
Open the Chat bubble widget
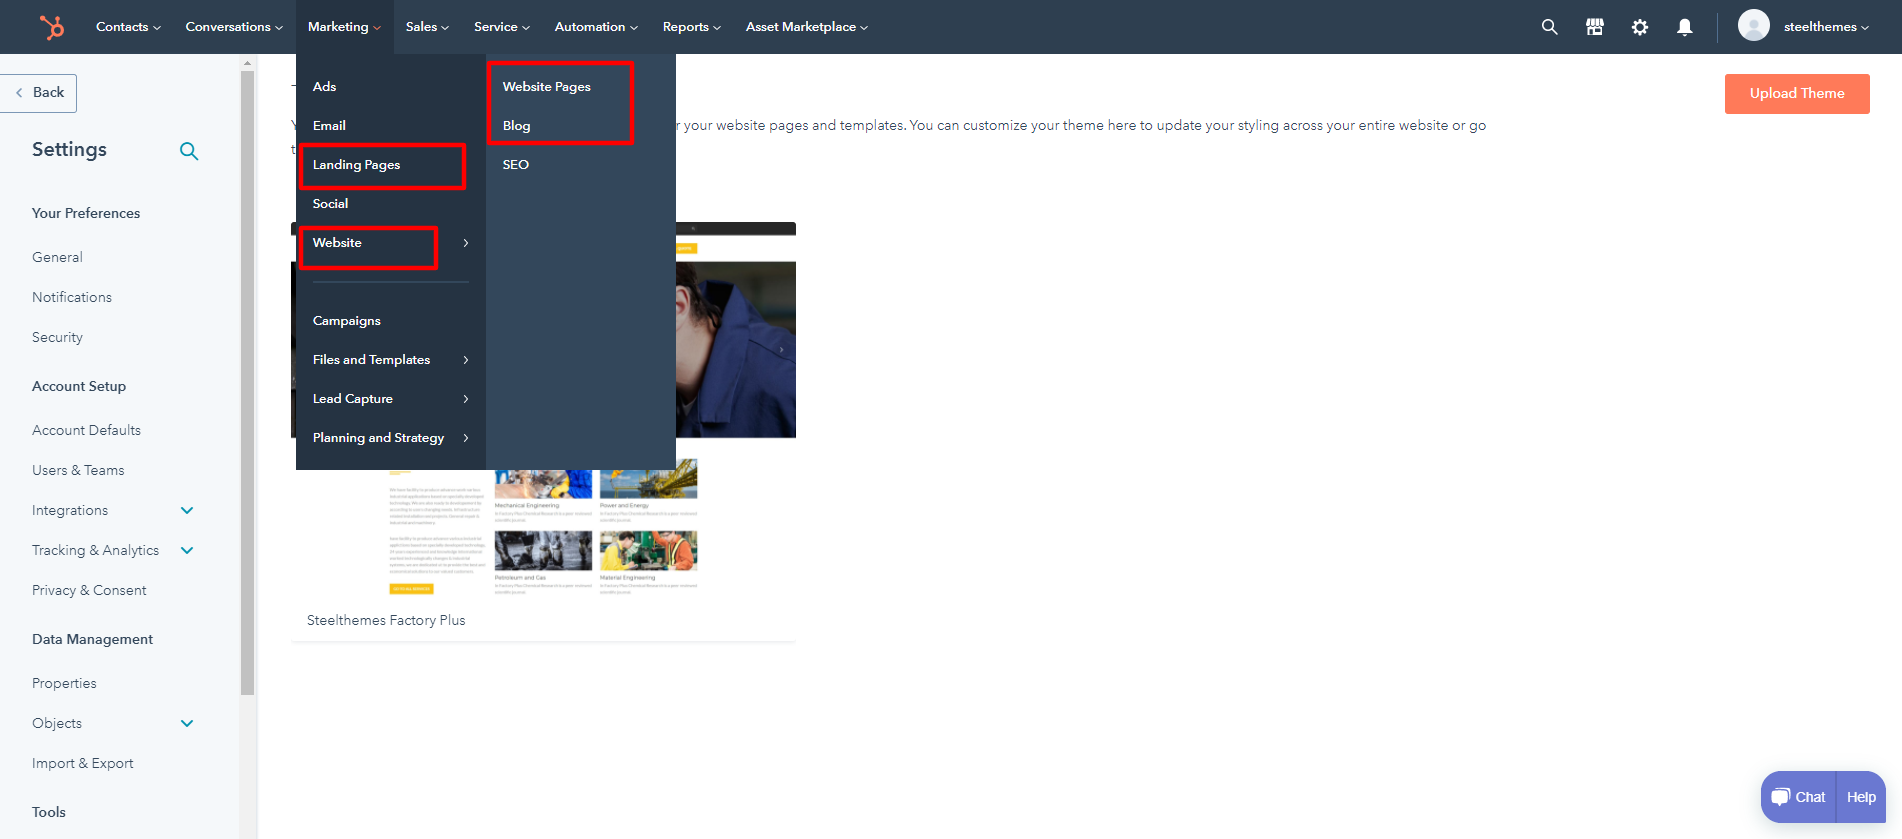point(1798,797)
